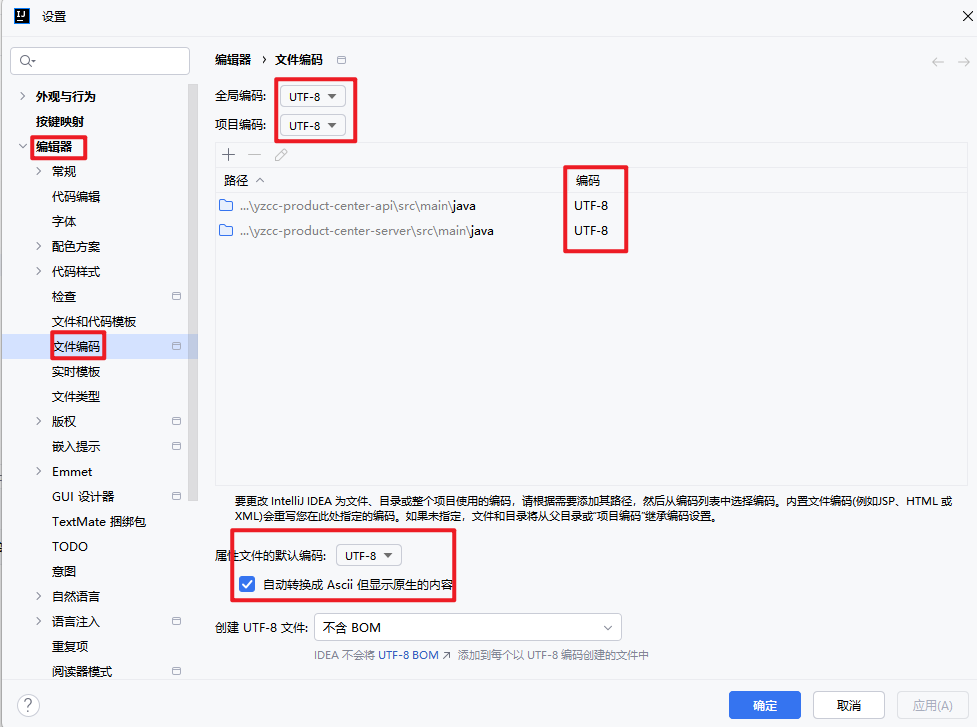Add a new path encoding entry

click(228, 154)
